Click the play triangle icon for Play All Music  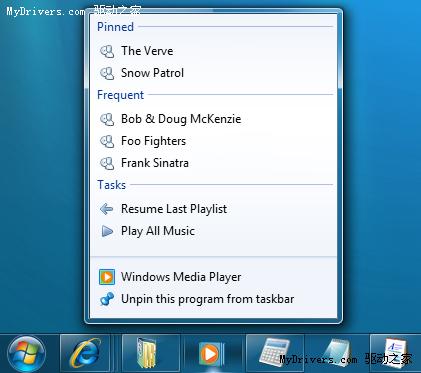[x=107, y=231]
